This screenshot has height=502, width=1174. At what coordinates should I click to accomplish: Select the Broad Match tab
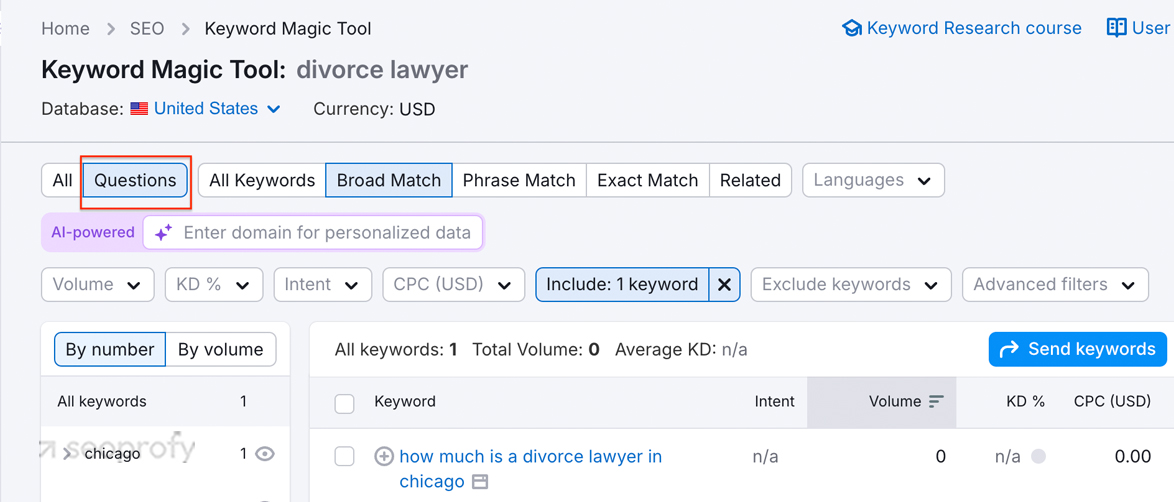click(389, 181)
